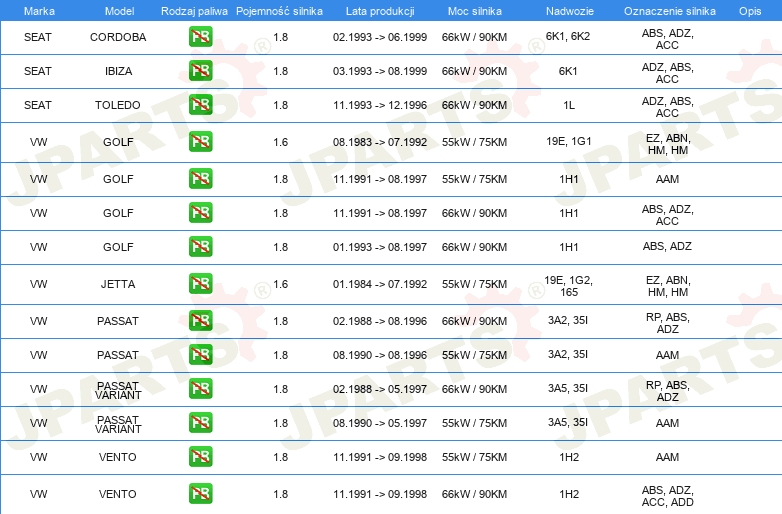Select the CORDOBA model cell
Viewport: 782px width, 514px height.
[118, 37]
